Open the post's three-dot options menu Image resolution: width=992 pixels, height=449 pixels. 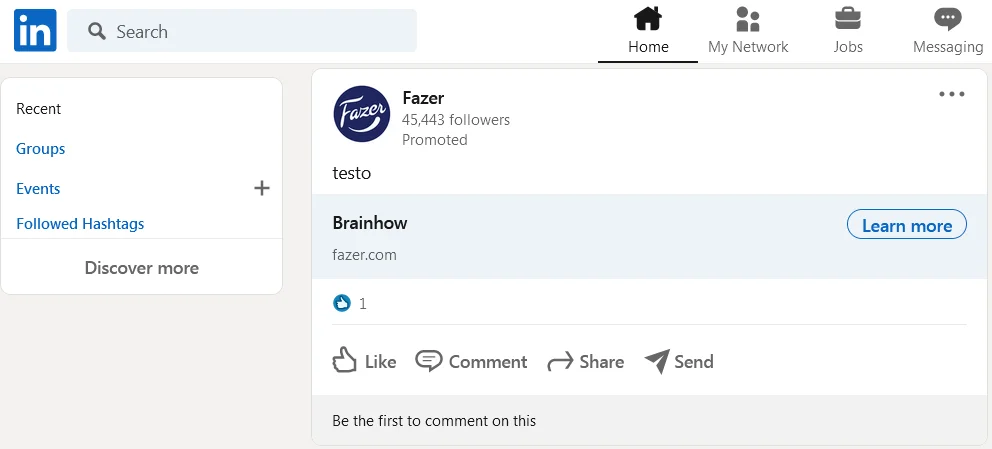click(x=951, y=95)
